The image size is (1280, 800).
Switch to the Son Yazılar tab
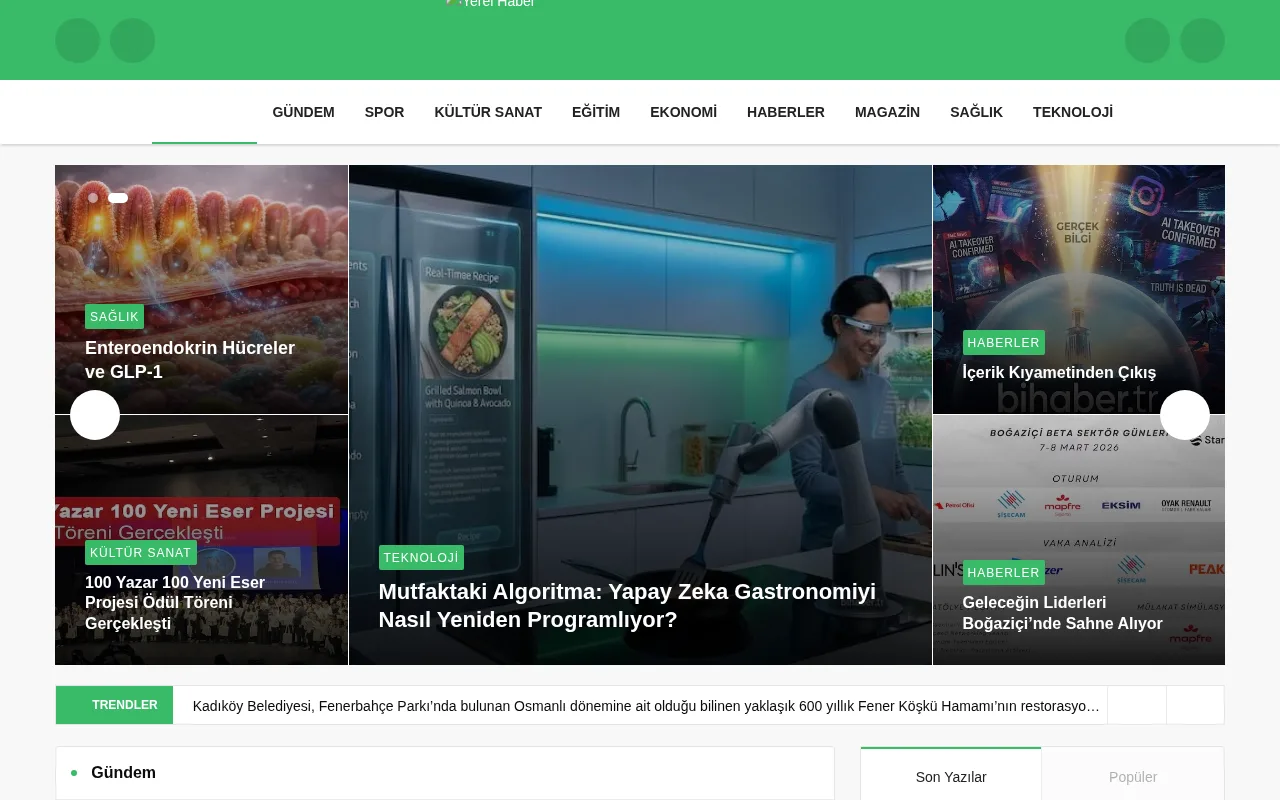[x=951, y=777]
